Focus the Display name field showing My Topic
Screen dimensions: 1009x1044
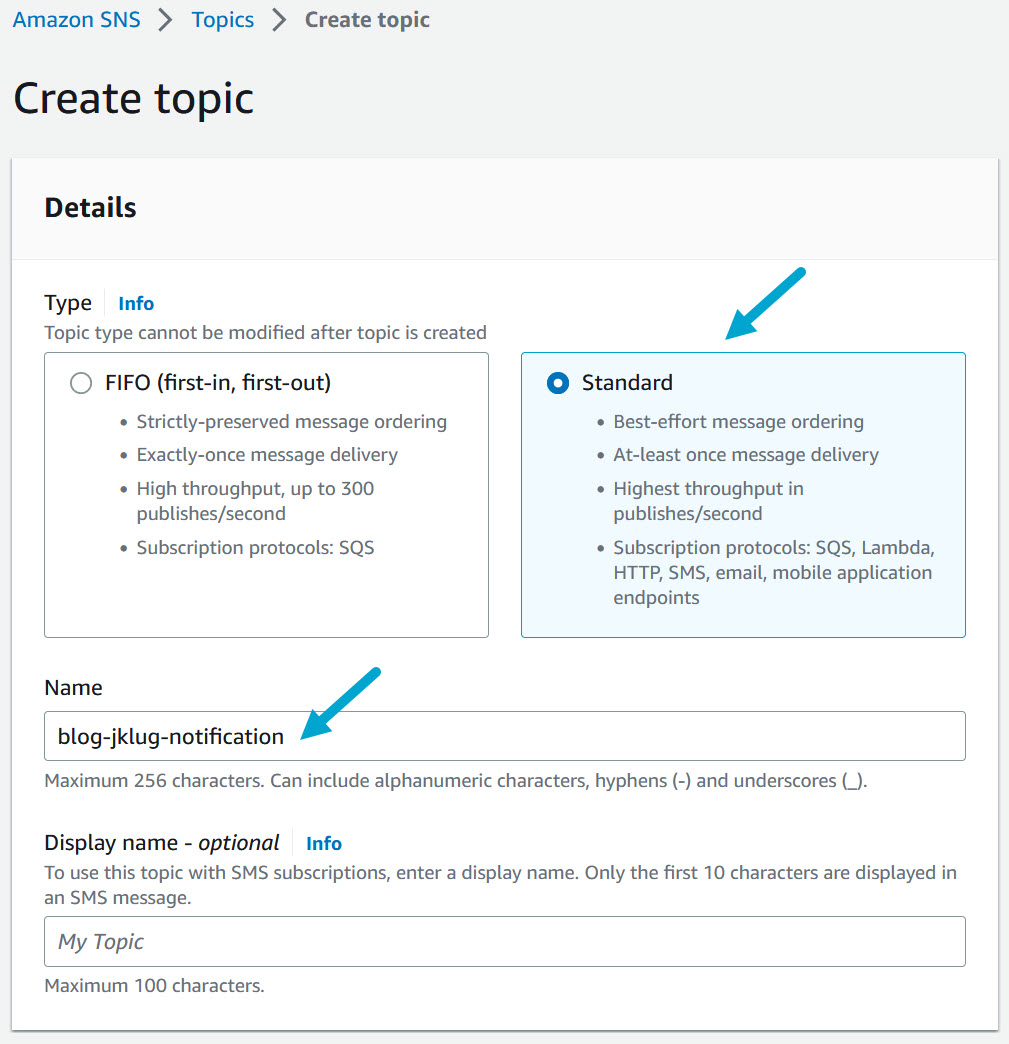pyautogui.click(x=504, y=941)
